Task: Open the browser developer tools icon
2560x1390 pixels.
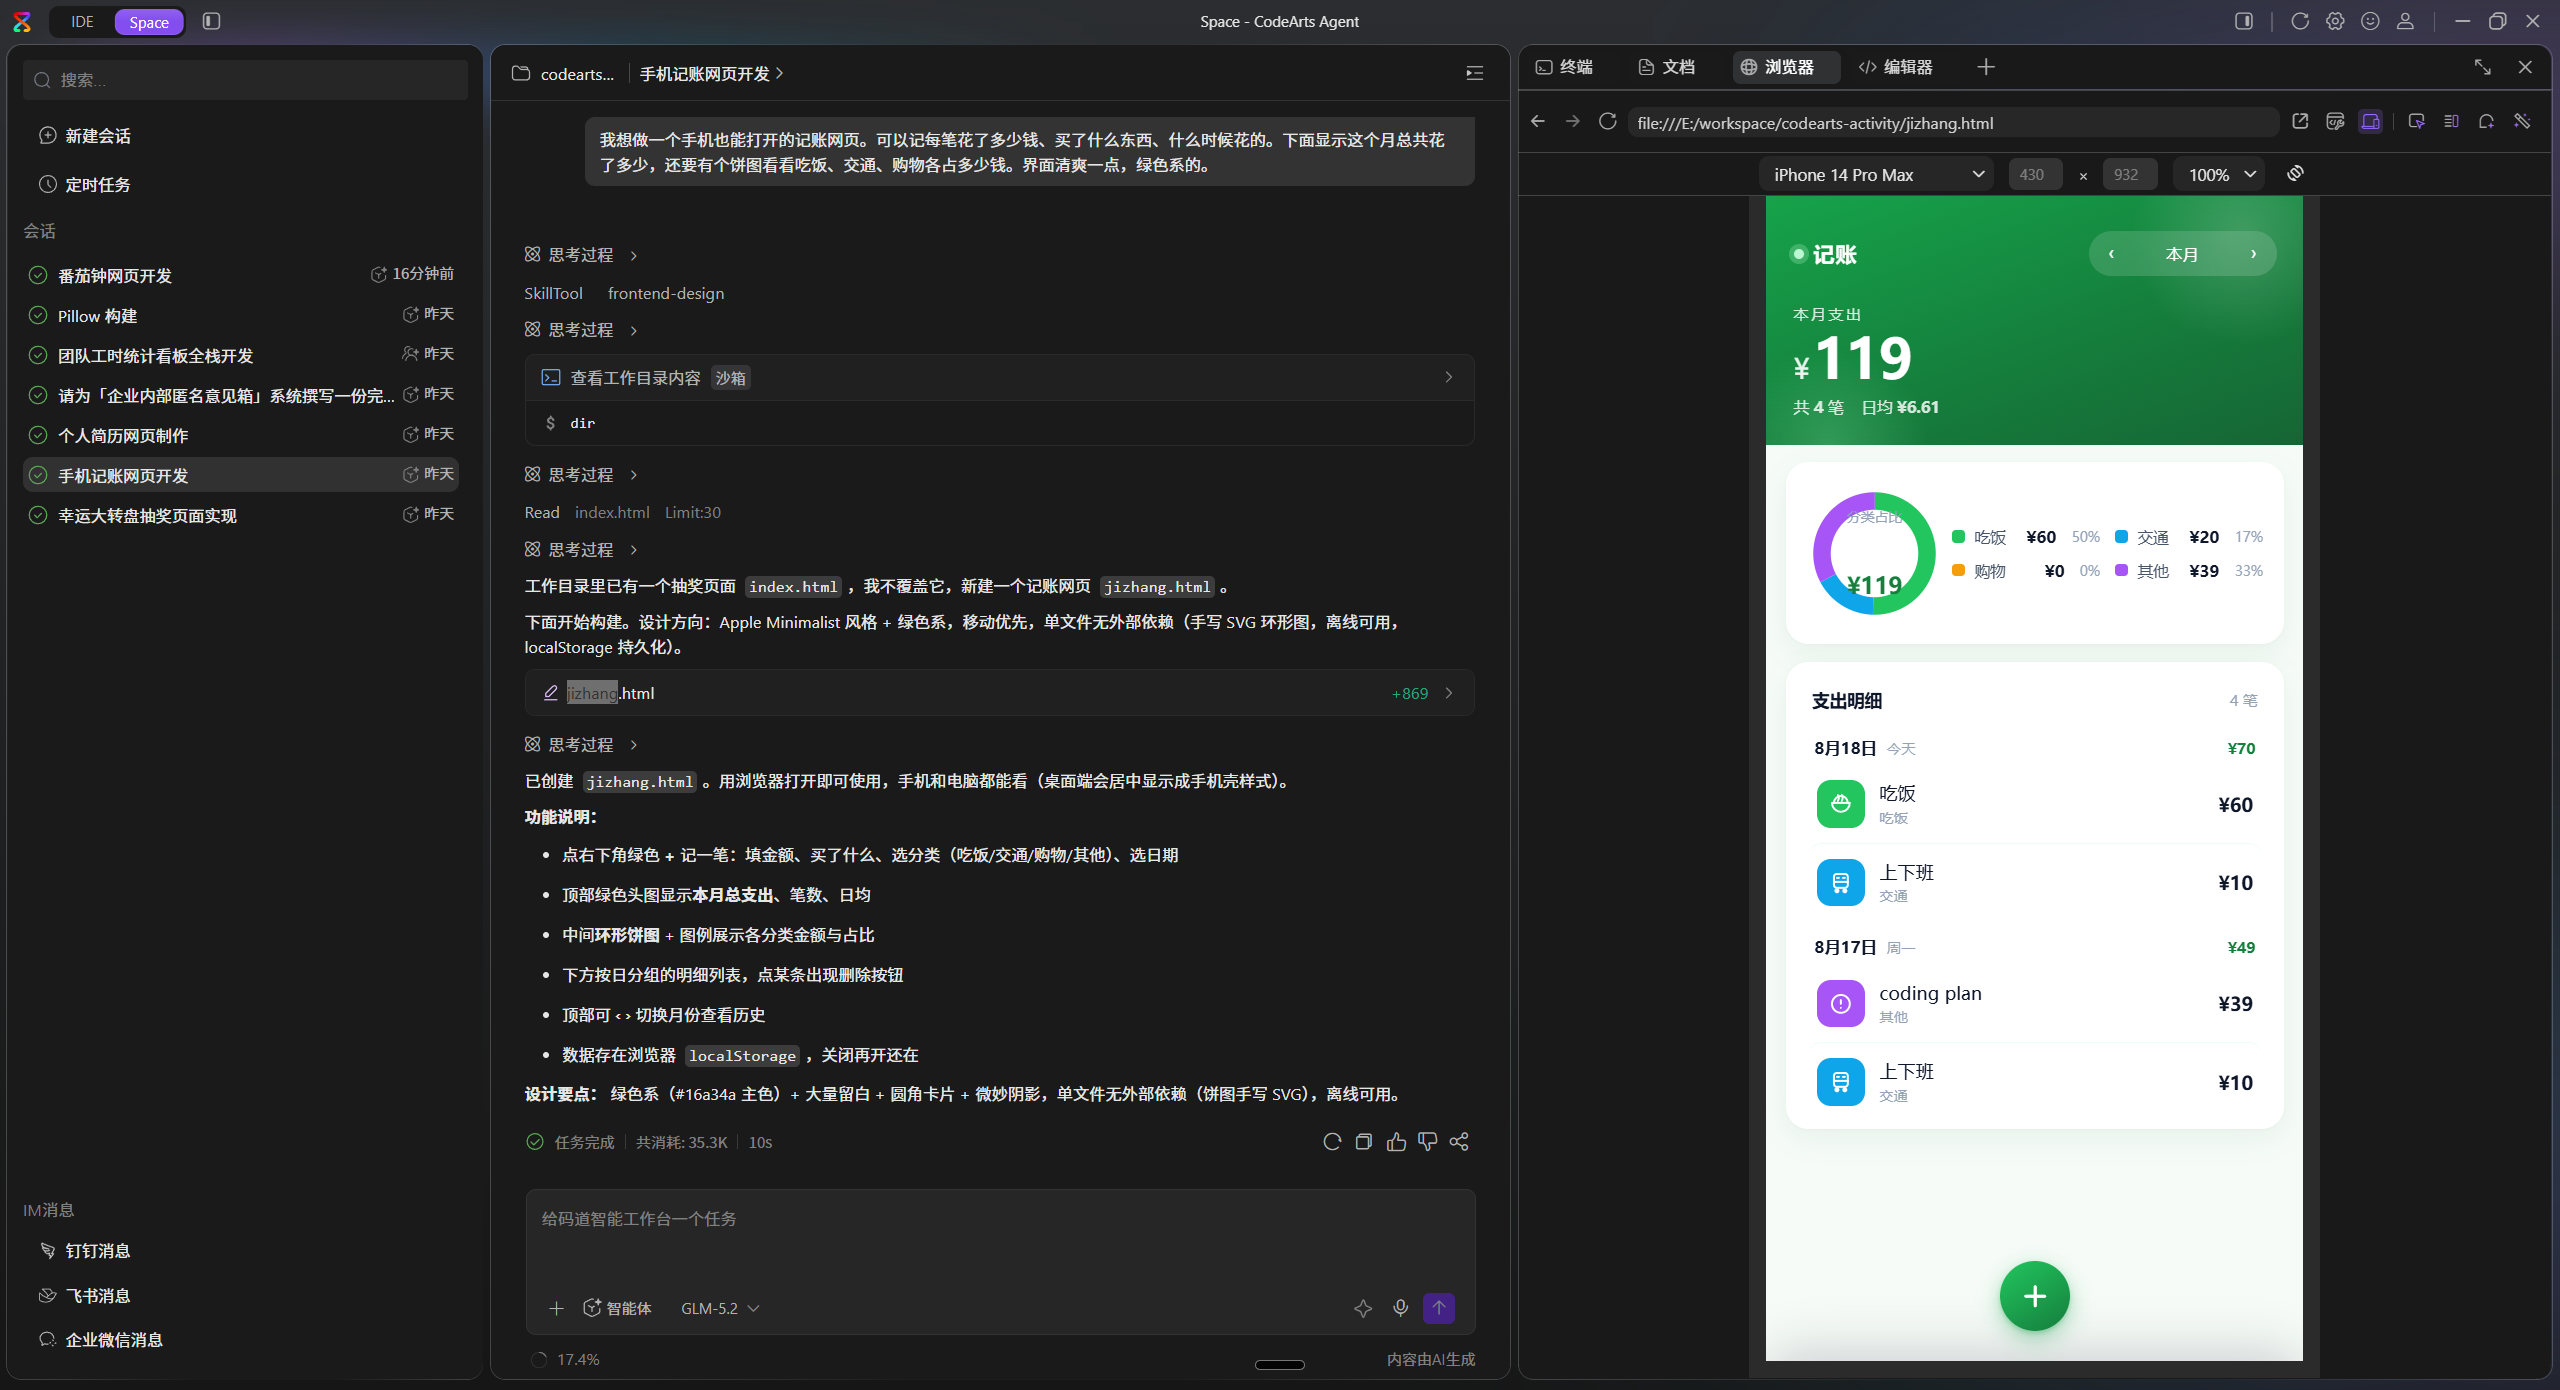Action: tap(2335, 122)
